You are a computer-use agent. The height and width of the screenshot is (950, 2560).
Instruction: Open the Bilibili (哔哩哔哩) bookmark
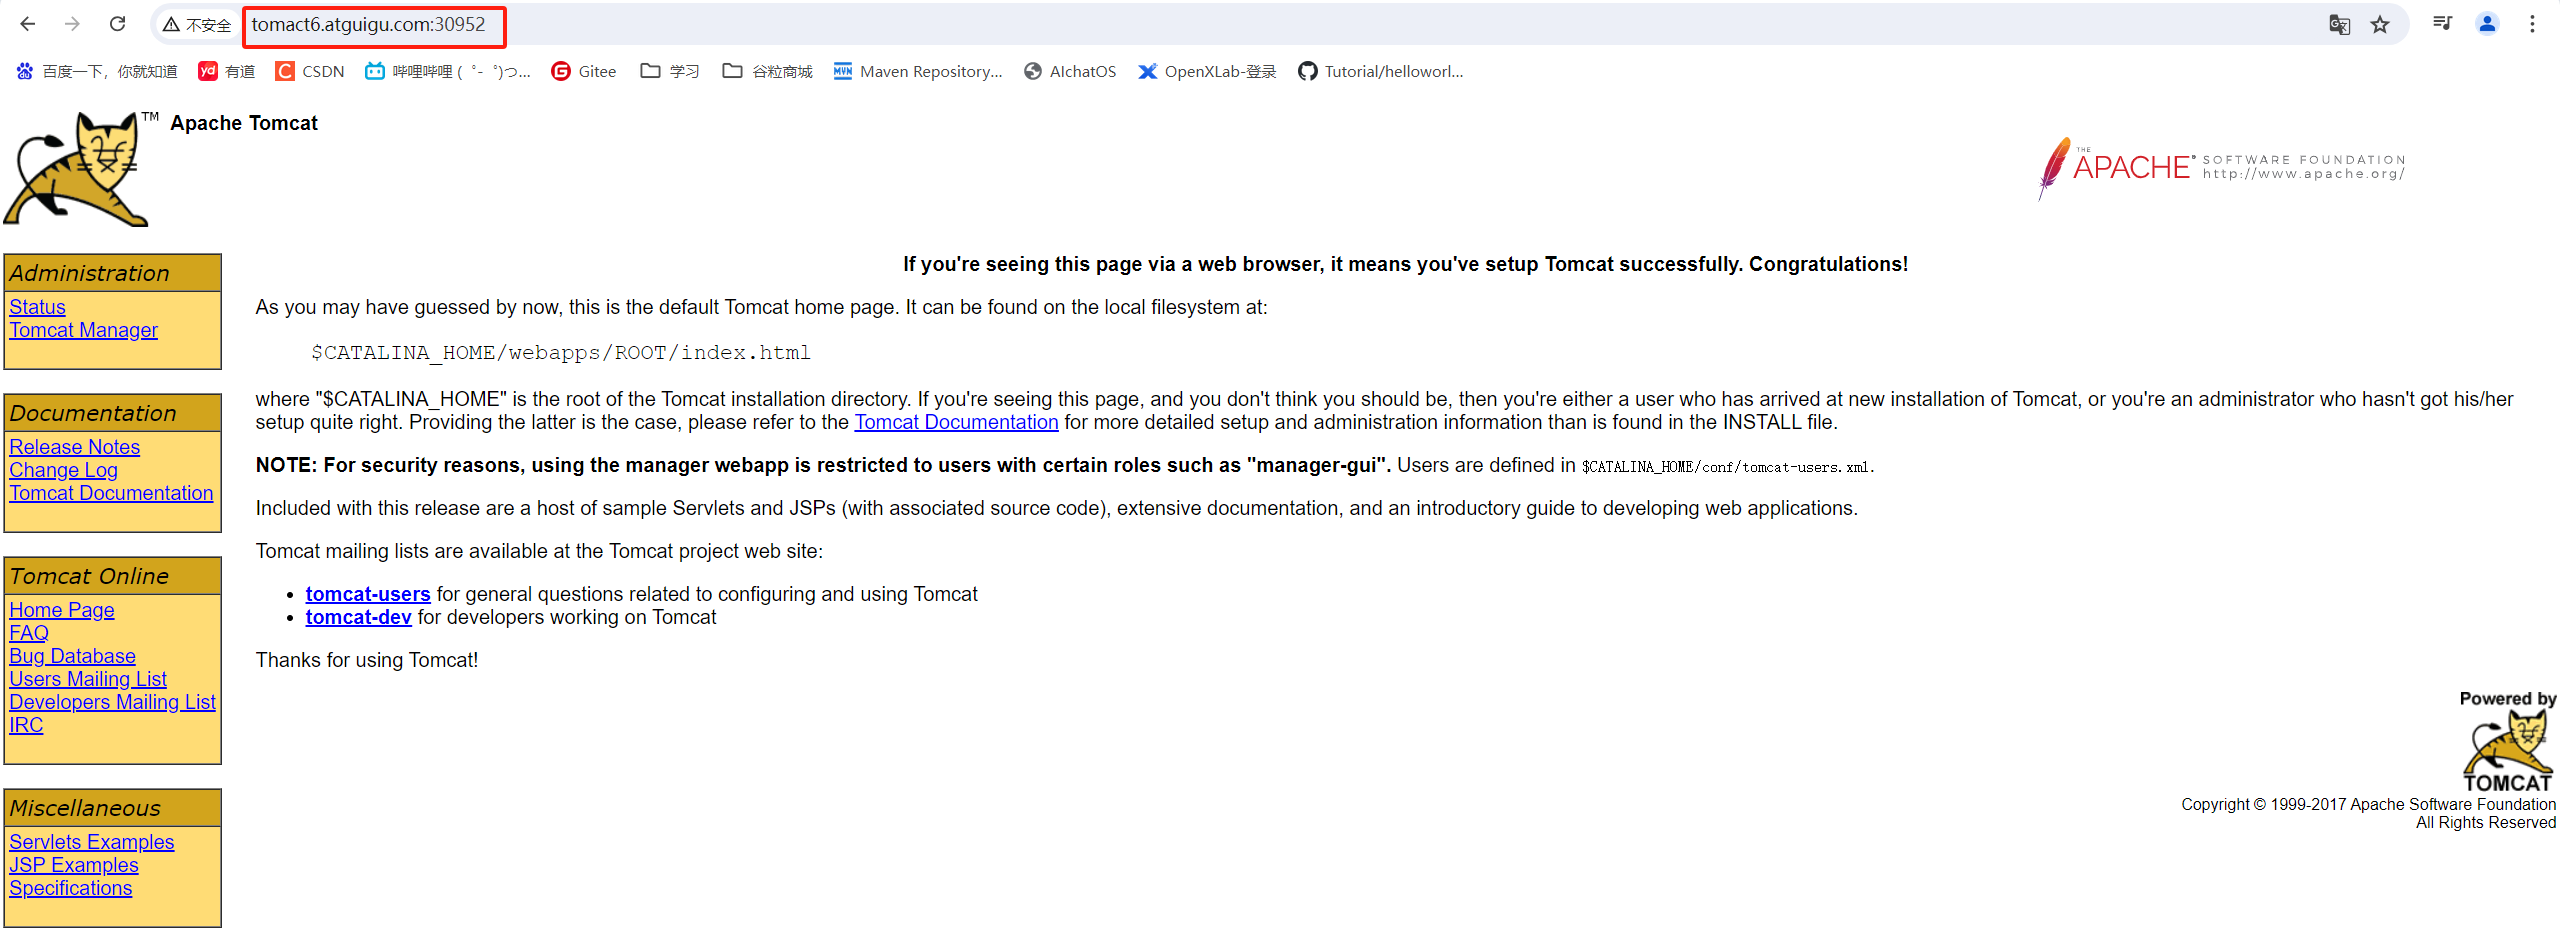[447, 71]
